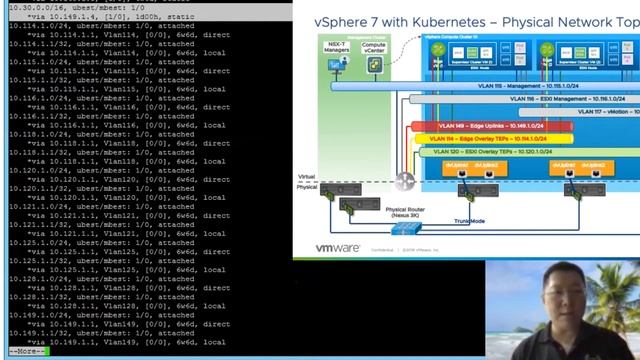Click the terminal line 10.121.1.0/24 attached
This screenshot has height=360, width=640.
point(102,207)
